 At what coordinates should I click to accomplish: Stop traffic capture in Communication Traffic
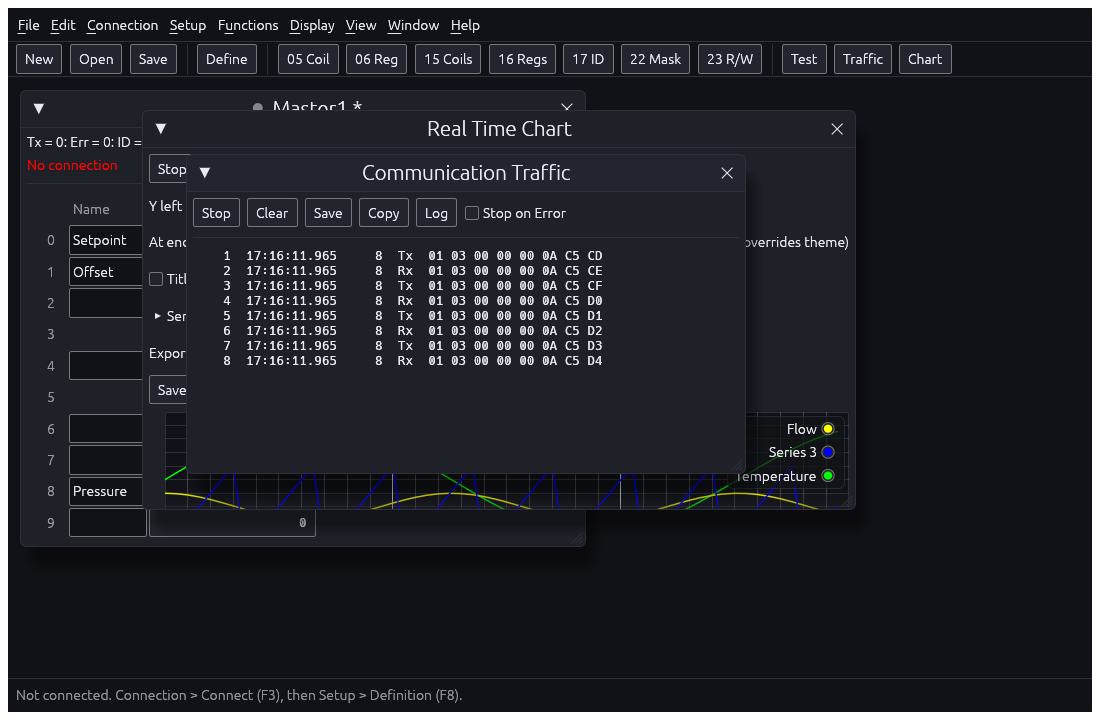(x=216, y=213)
